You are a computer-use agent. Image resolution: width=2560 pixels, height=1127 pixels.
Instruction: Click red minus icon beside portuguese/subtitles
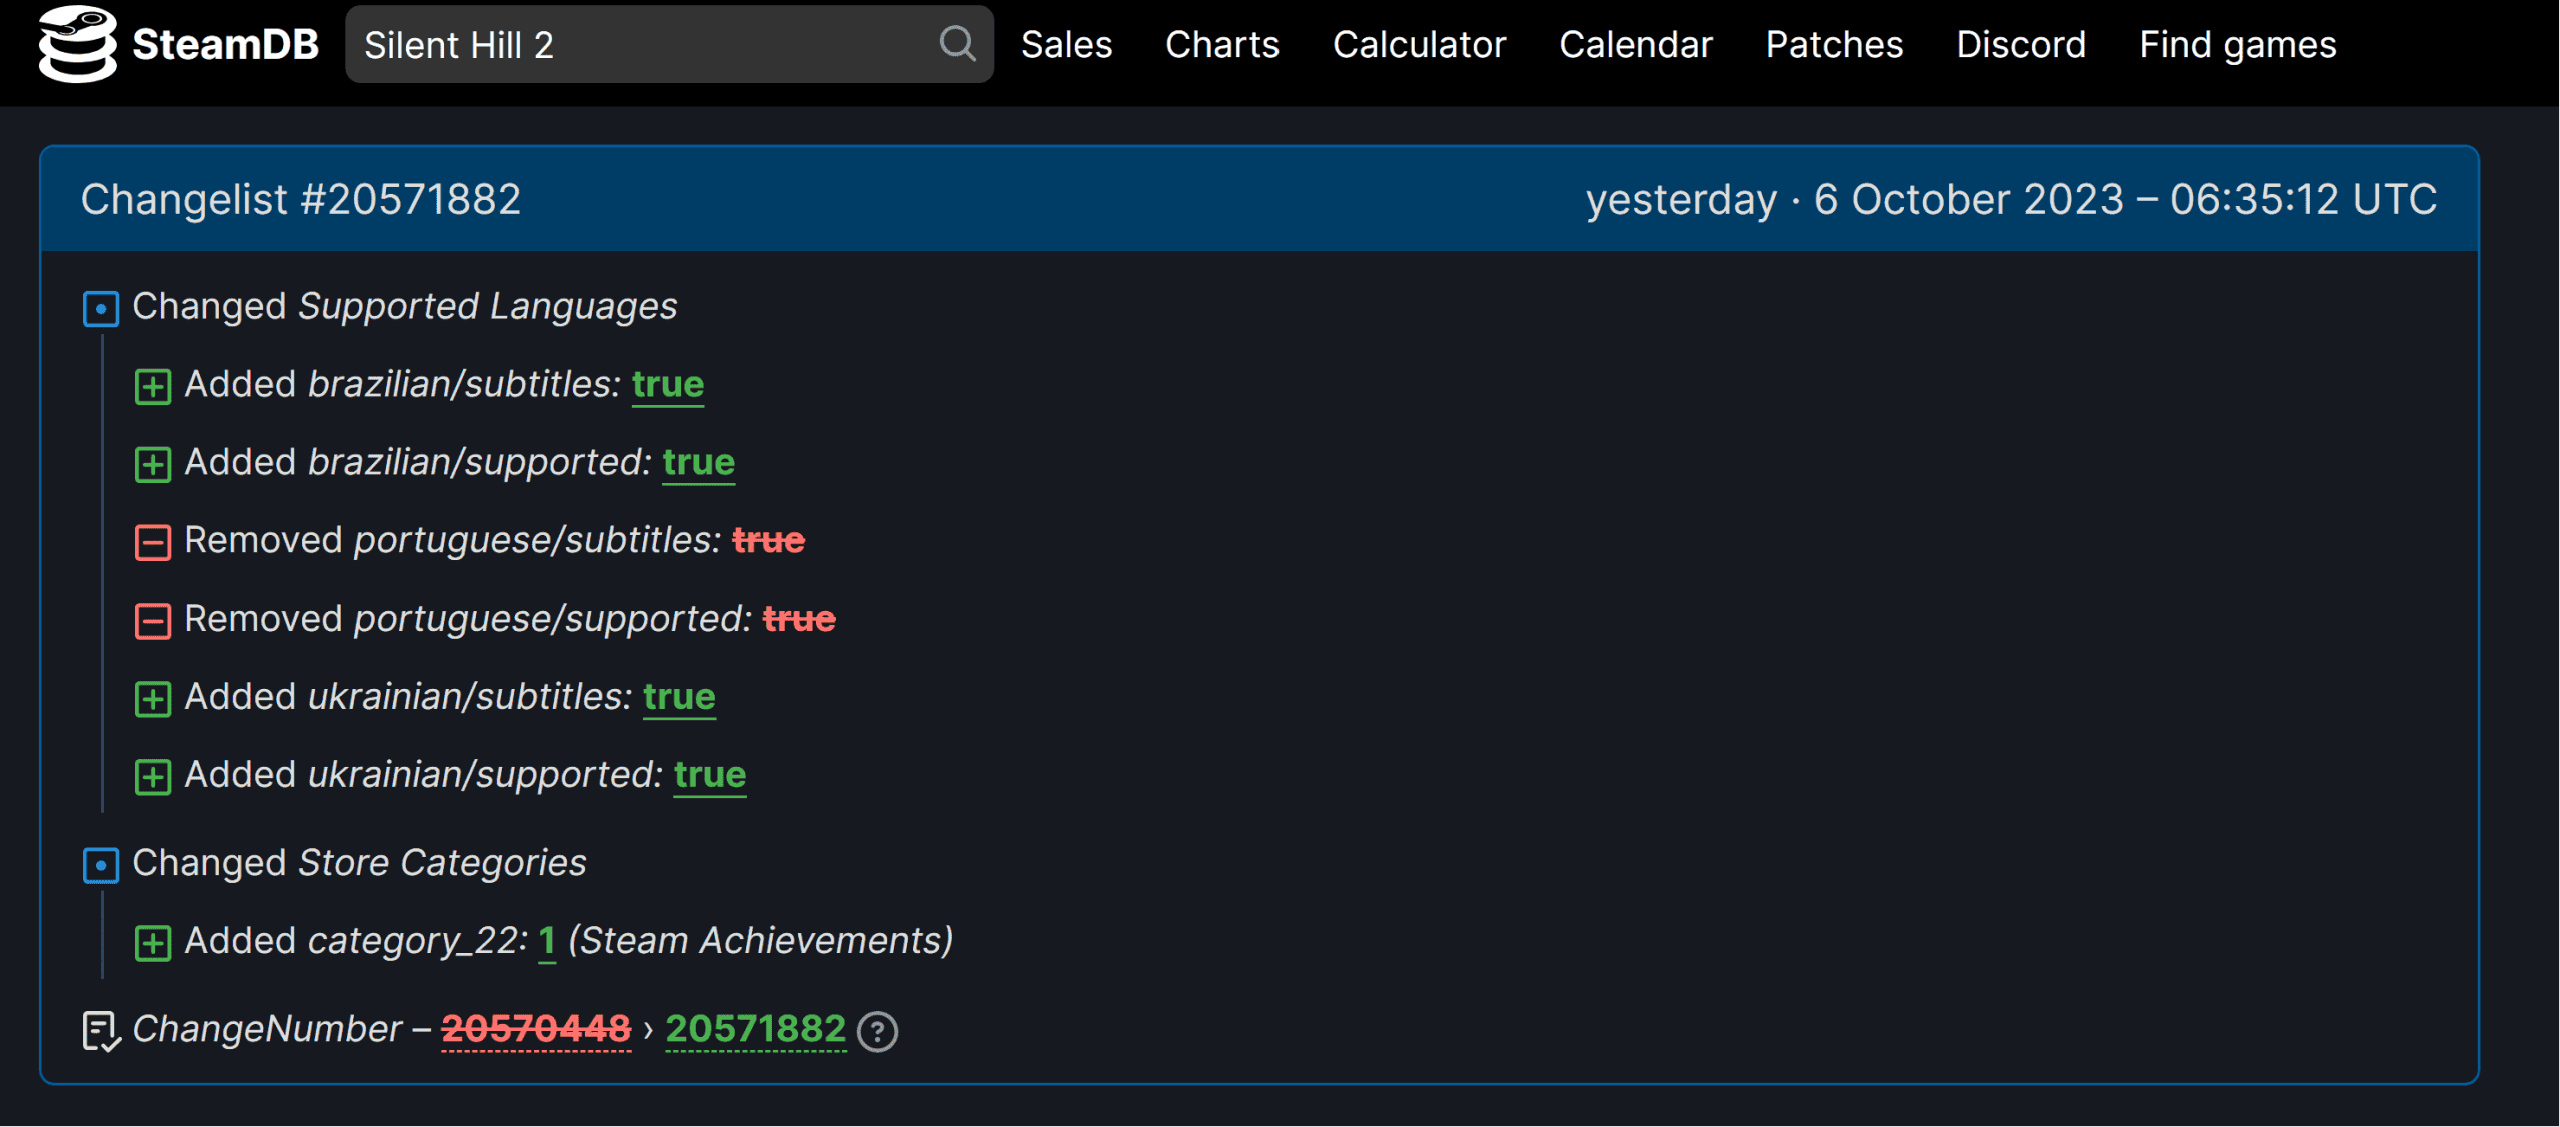pos(153,542)
